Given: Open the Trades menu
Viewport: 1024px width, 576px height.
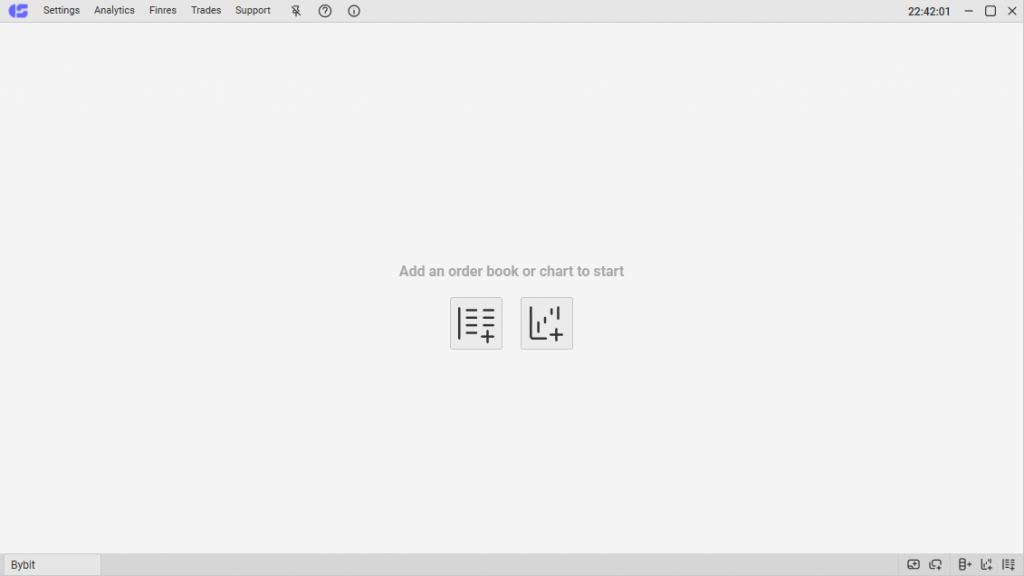Looking at the screenshot, I should tap(206, 11).
